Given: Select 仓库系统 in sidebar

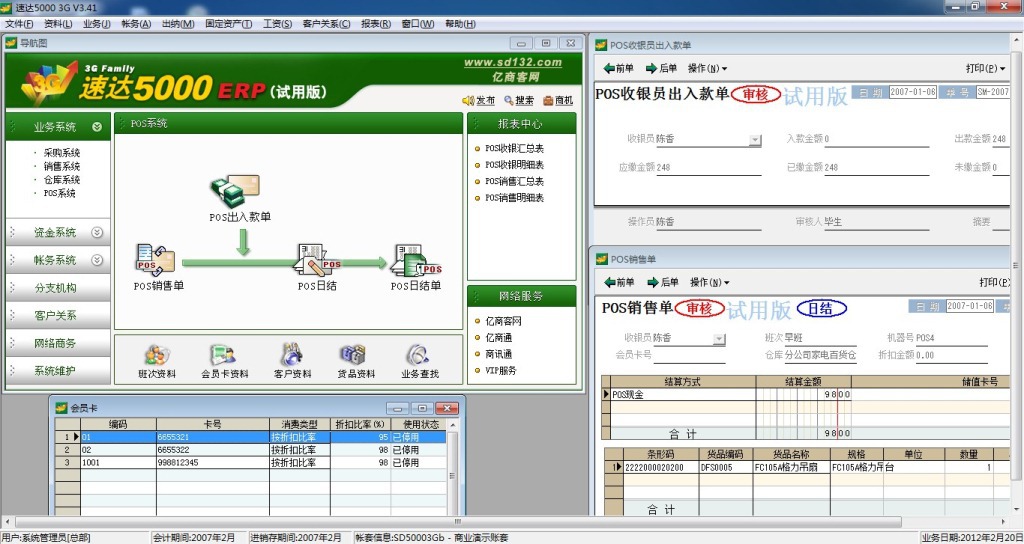Looking at the screenshot, I should click(61, 180).
